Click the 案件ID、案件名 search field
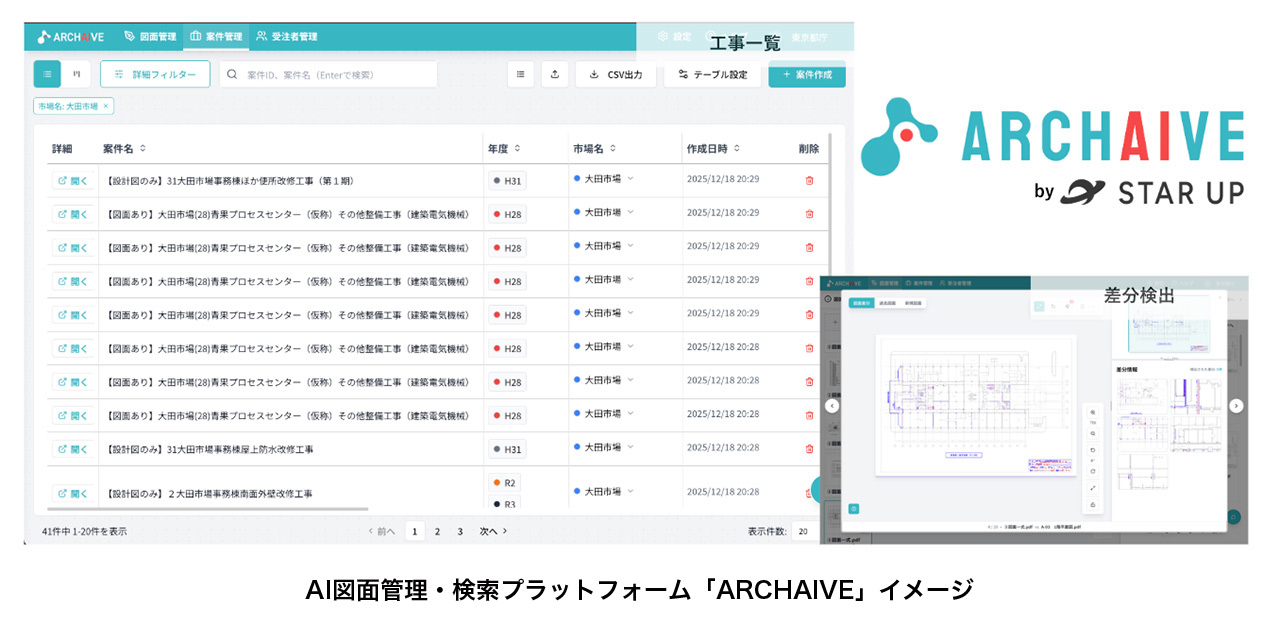This screenshot has width=1280, height=630. tap(328, 74)
